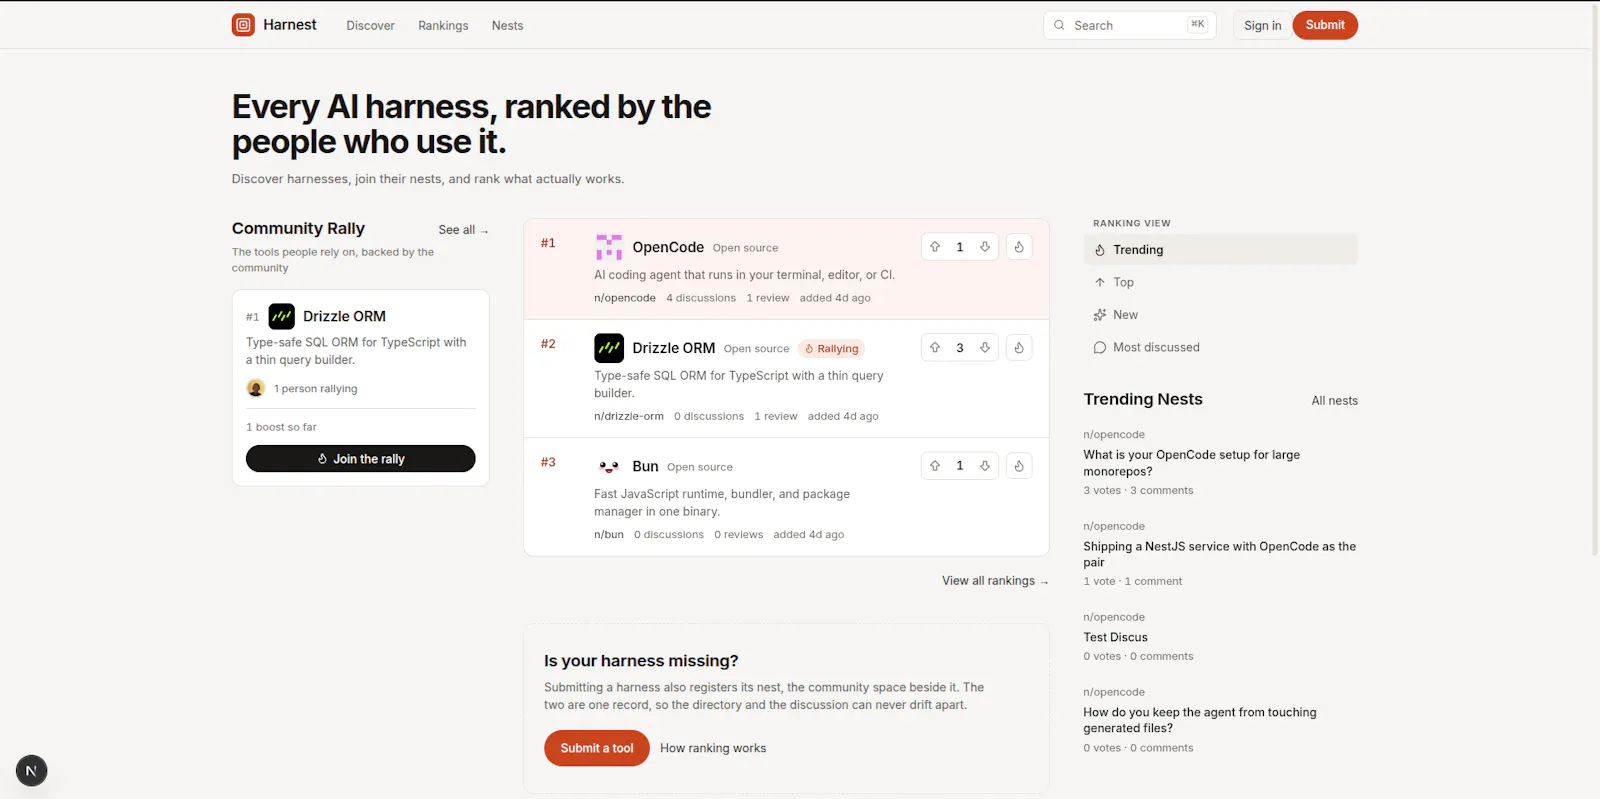
Task: Open the n/opencode nest link in rankings
Action: pyautogui.click(x=625, y=298)
